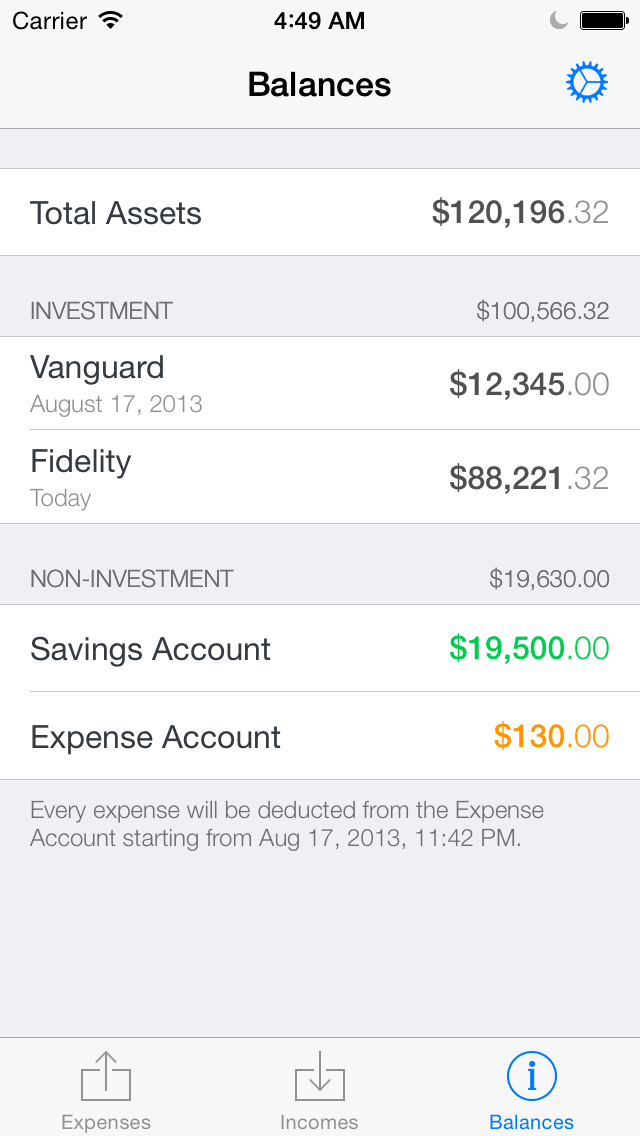Tap the expense deduction note text

(x=286, y=824)
